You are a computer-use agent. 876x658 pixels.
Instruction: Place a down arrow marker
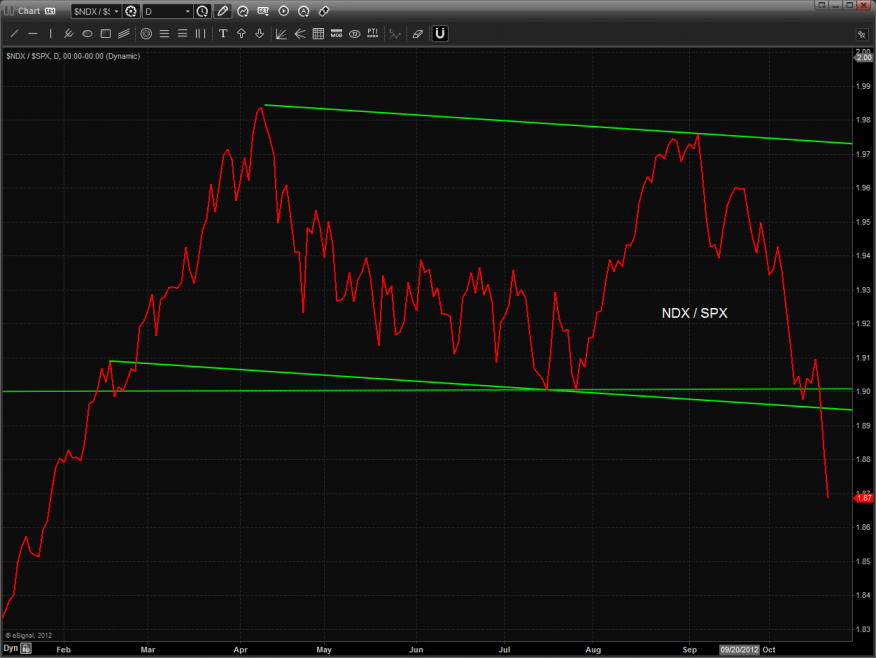click(259, 34)
